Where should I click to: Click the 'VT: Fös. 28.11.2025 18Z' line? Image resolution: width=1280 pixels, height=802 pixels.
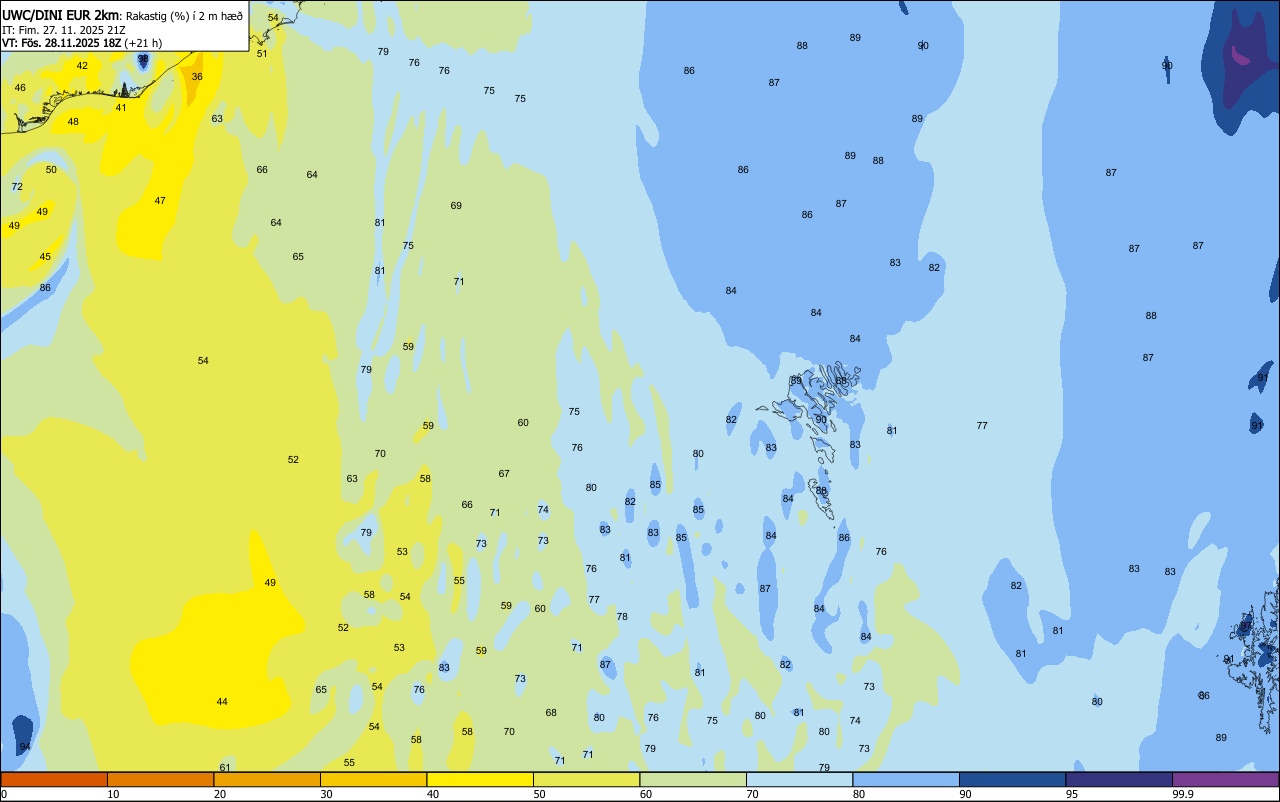(62, 43)
